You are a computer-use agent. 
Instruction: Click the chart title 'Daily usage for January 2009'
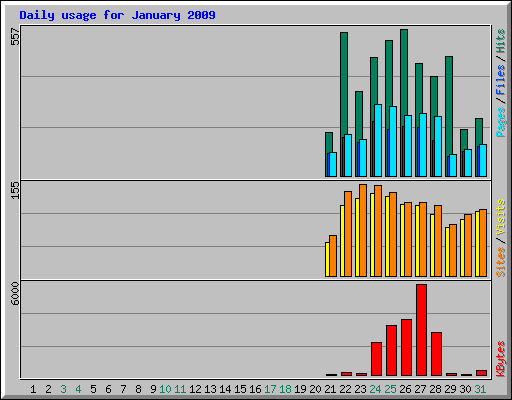coord(117,15)
